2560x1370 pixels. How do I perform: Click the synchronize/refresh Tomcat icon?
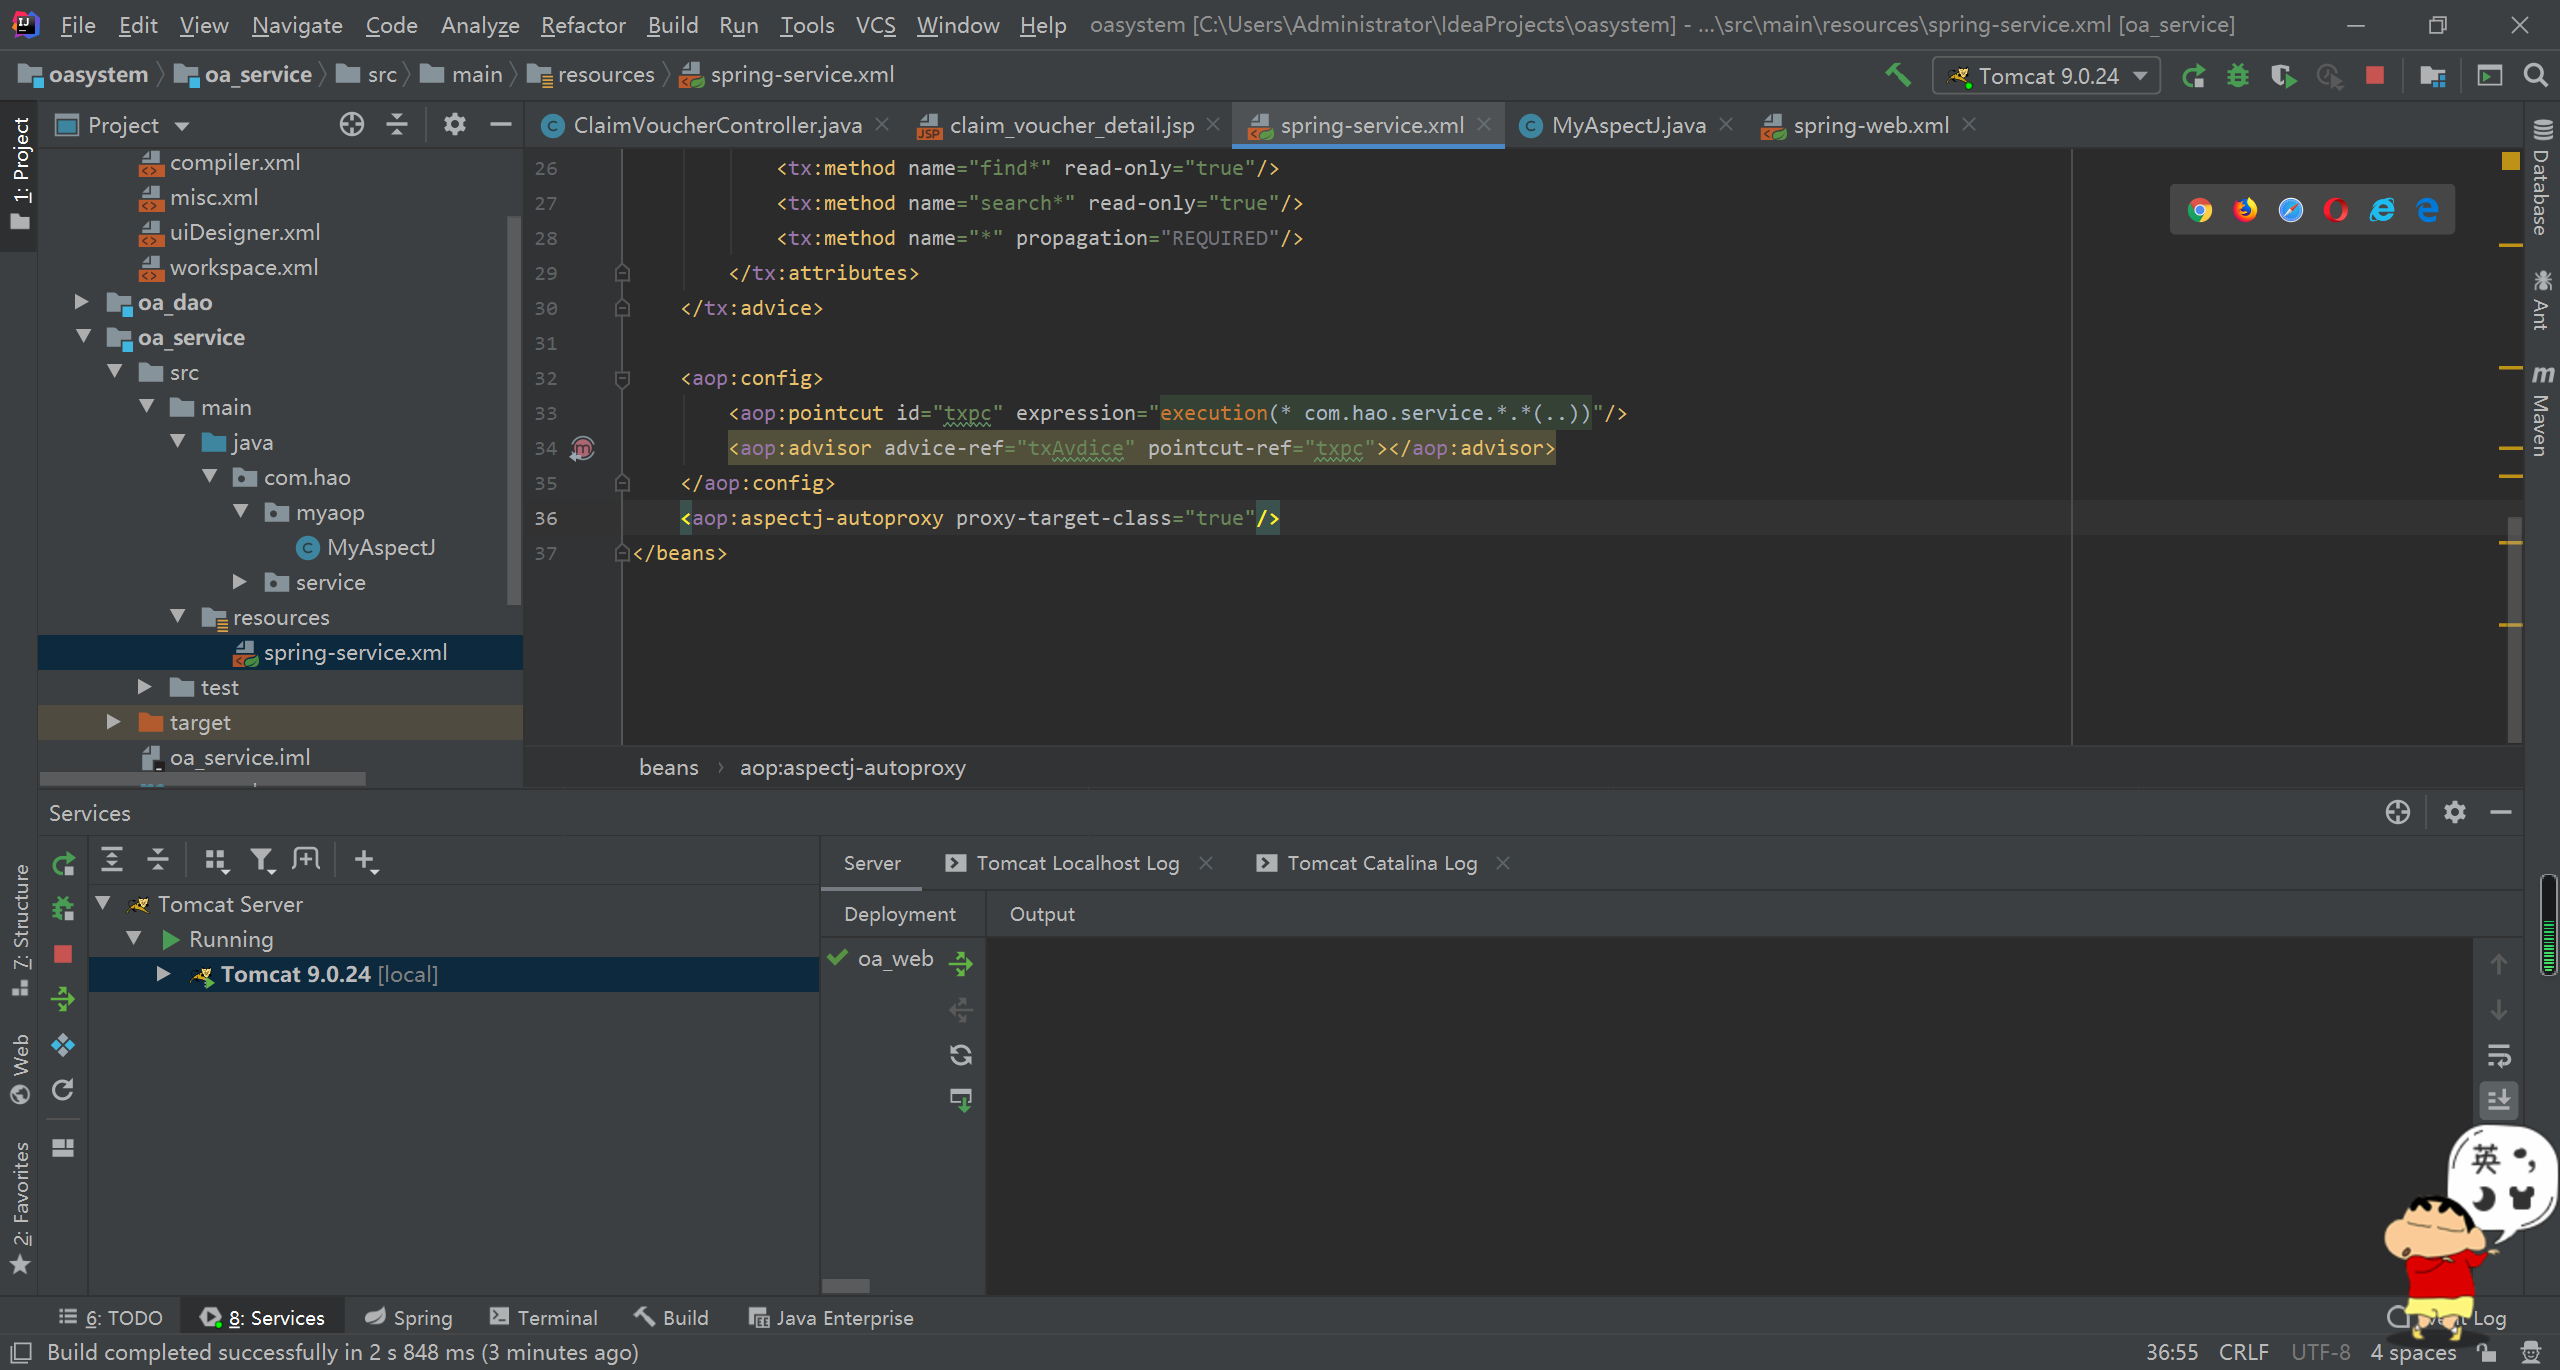(960, 1053)
